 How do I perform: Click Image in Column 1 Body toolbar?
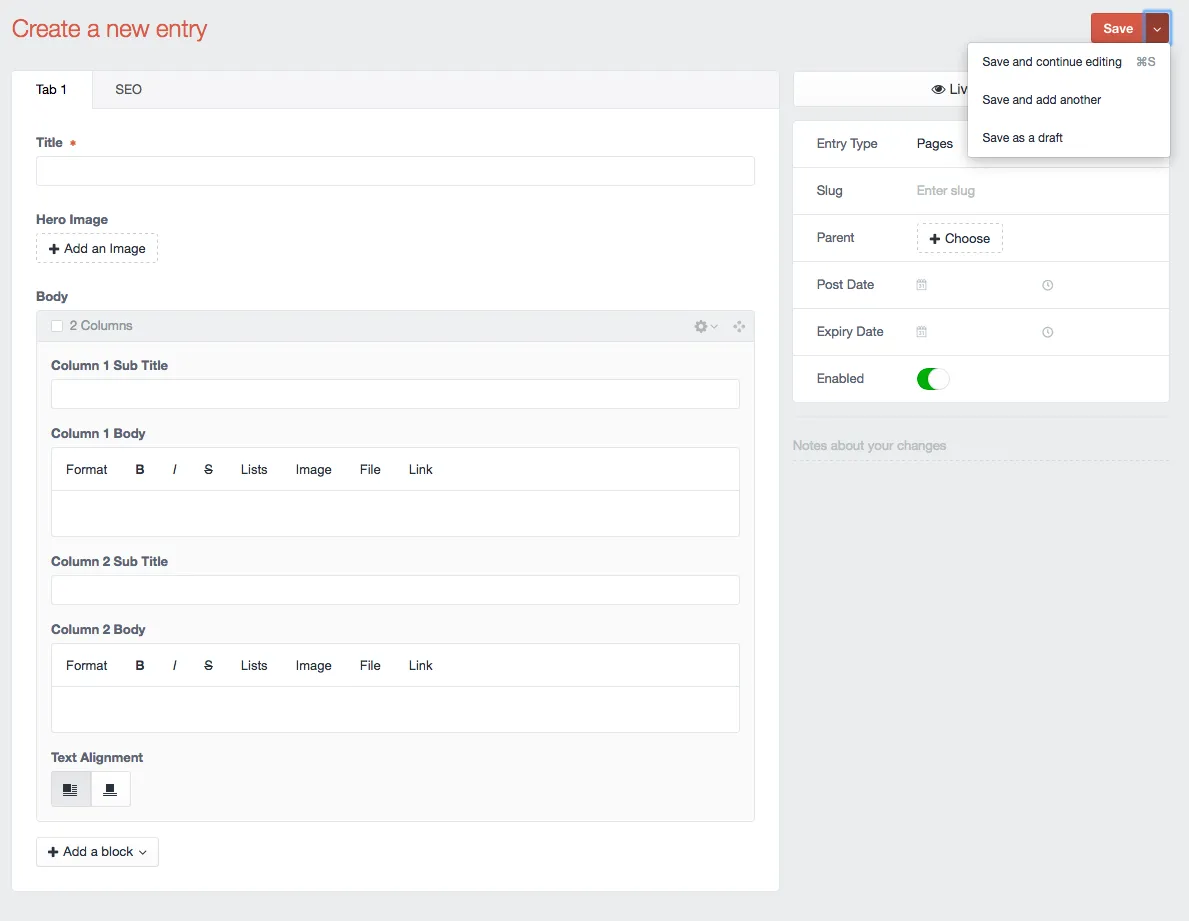(x=313, y=469)
